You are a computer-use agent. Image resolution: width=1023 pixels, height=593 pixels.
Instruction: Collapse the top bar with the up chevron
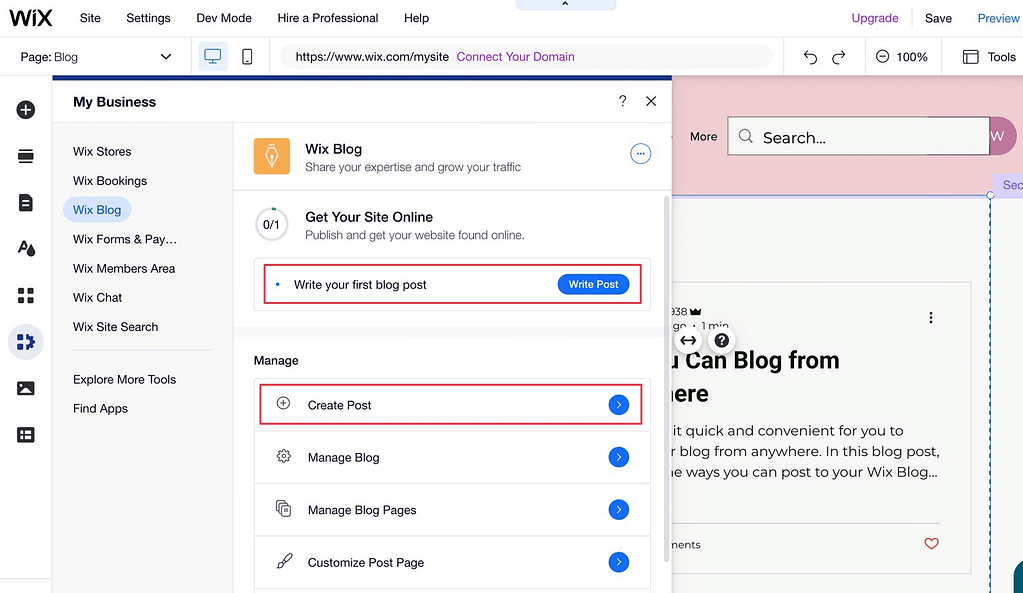click(565, 4)
